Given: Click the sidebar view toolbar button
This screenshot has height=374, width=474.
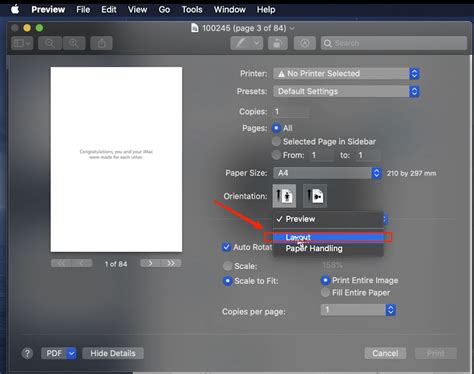Looking at the screenshot, I should [22, 43].
